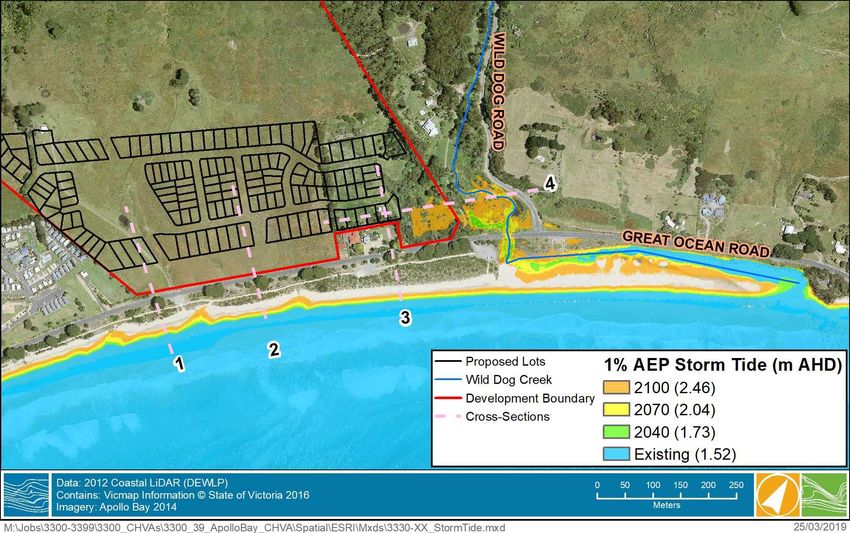Click the green 2040 (1.73) legend swatch
Screen dimensions: 850x533
click(616, 432)
